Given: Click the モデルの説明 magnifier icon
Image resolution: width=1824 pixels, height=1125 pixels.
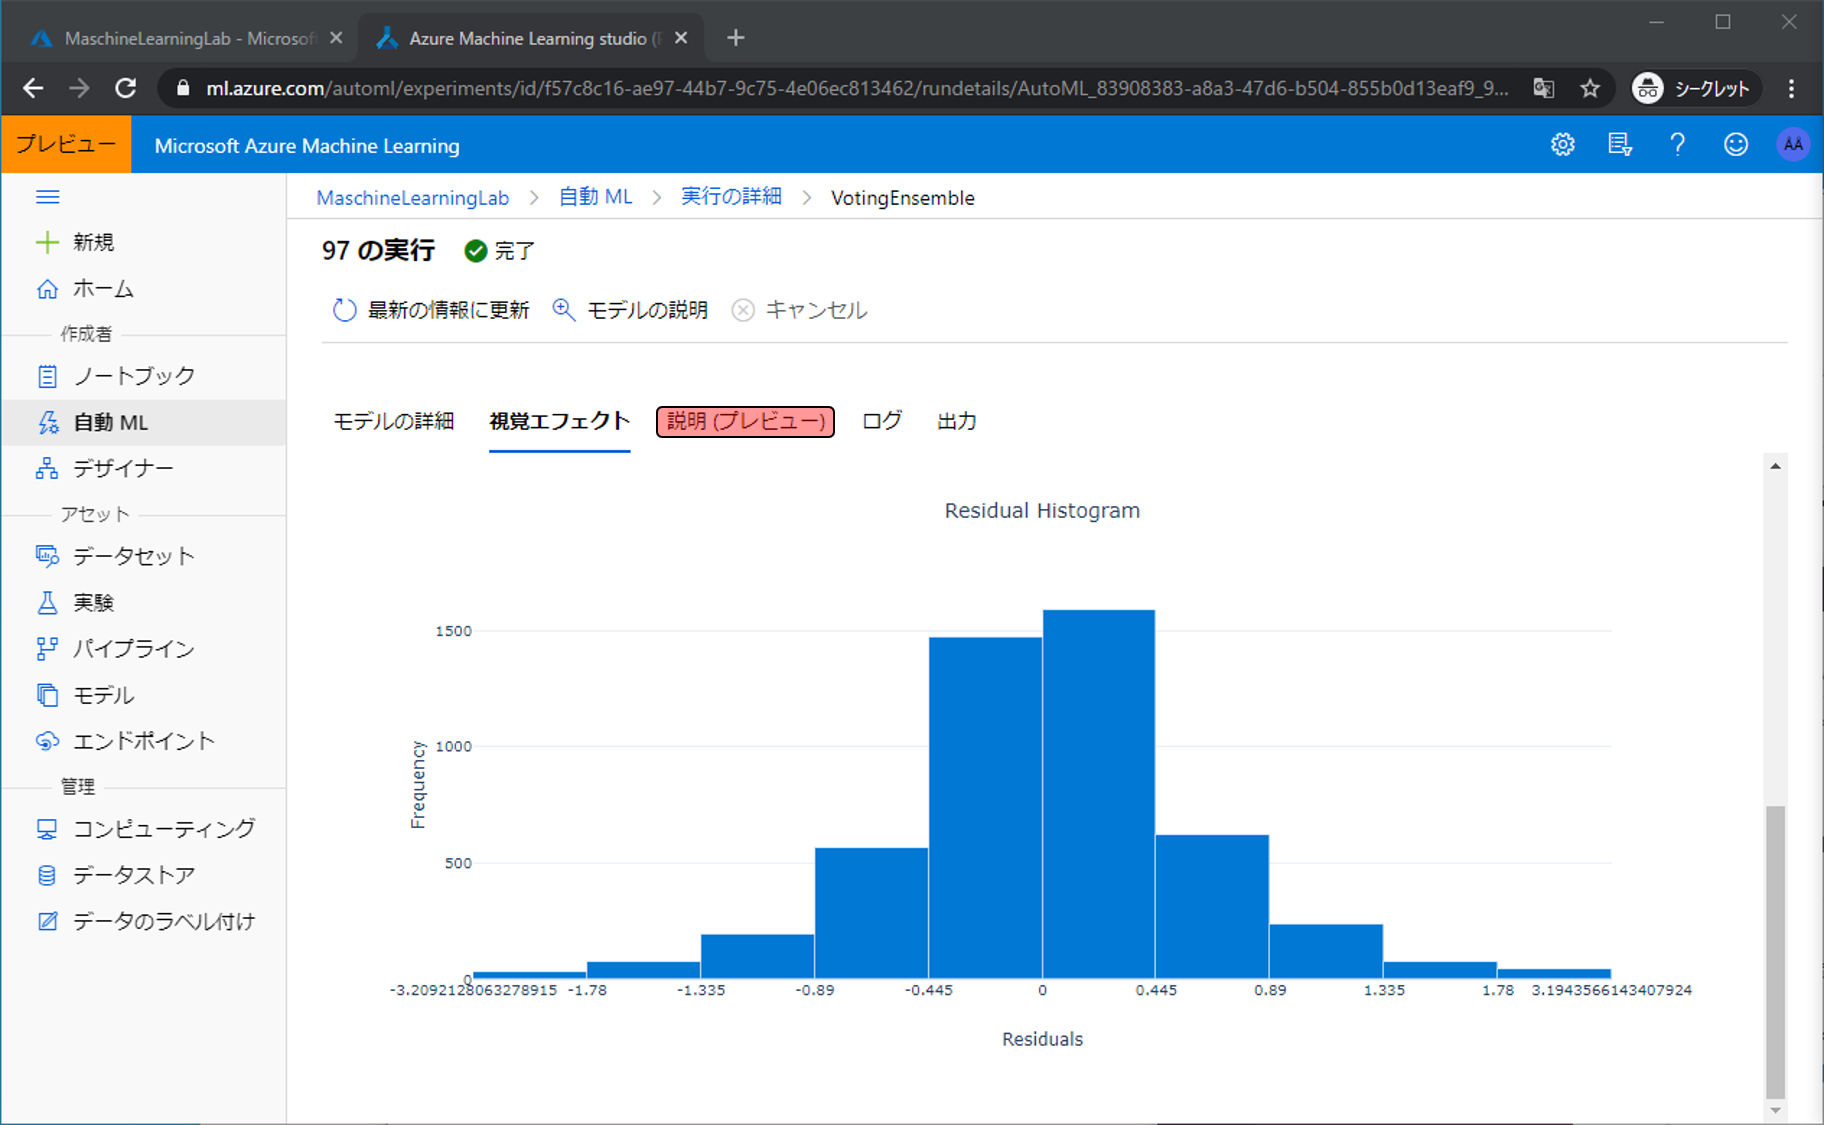Looking at the screenshot, I should click(564, 310).
